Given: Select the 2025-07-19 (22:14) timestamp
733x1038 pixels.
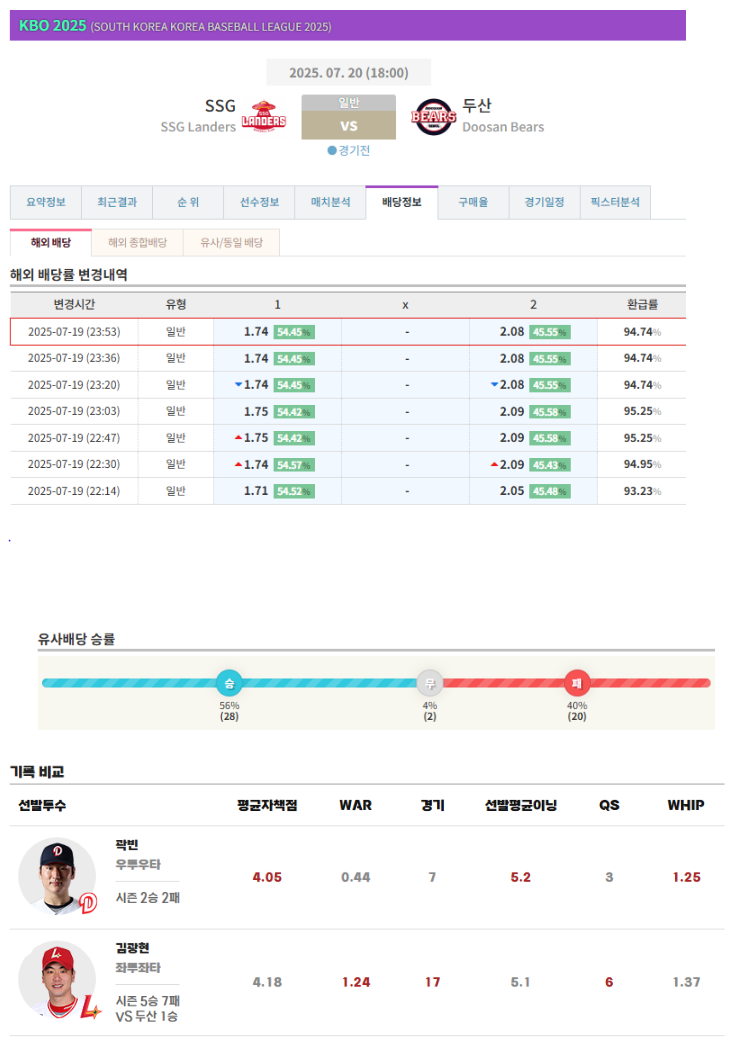Looking at the screenshot, I should [74, 491].
